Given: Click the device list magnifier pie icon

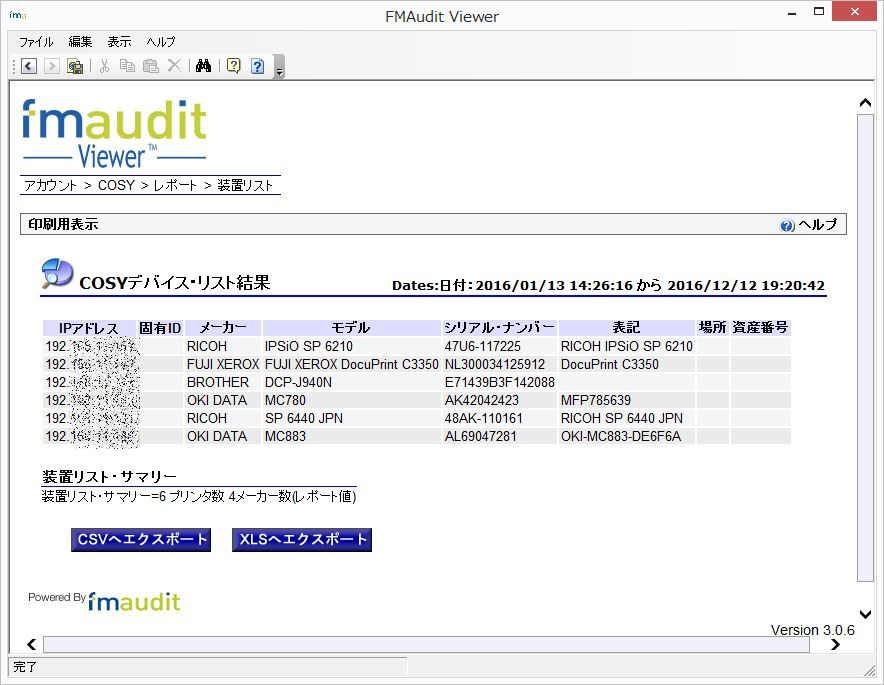Looking at the screenshot, I should point(58,273).
